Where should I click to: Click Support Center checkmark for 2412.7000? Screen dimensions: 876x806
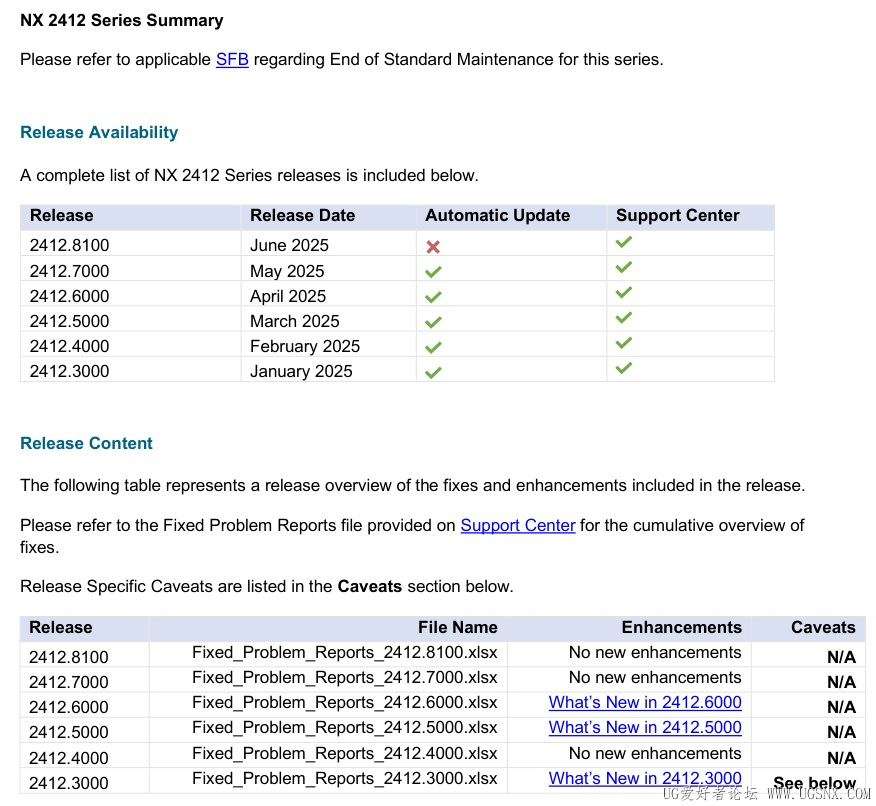(623, 267)
